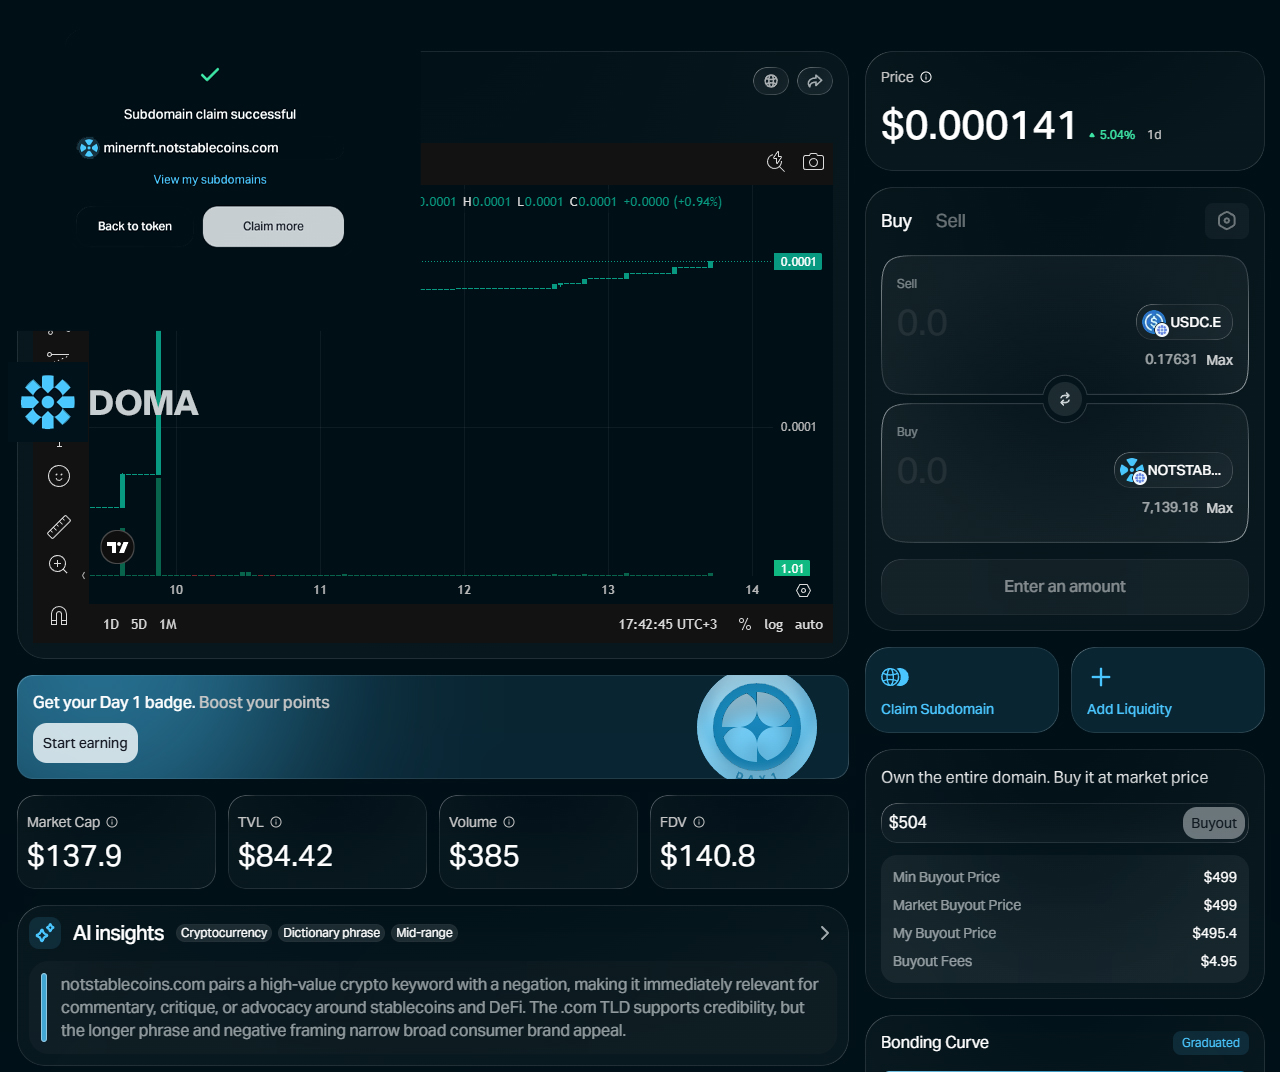The width and height of the screenshot is (1280, 1072).
Task: Show TVL info icon
Action: (x=276, y=822)
